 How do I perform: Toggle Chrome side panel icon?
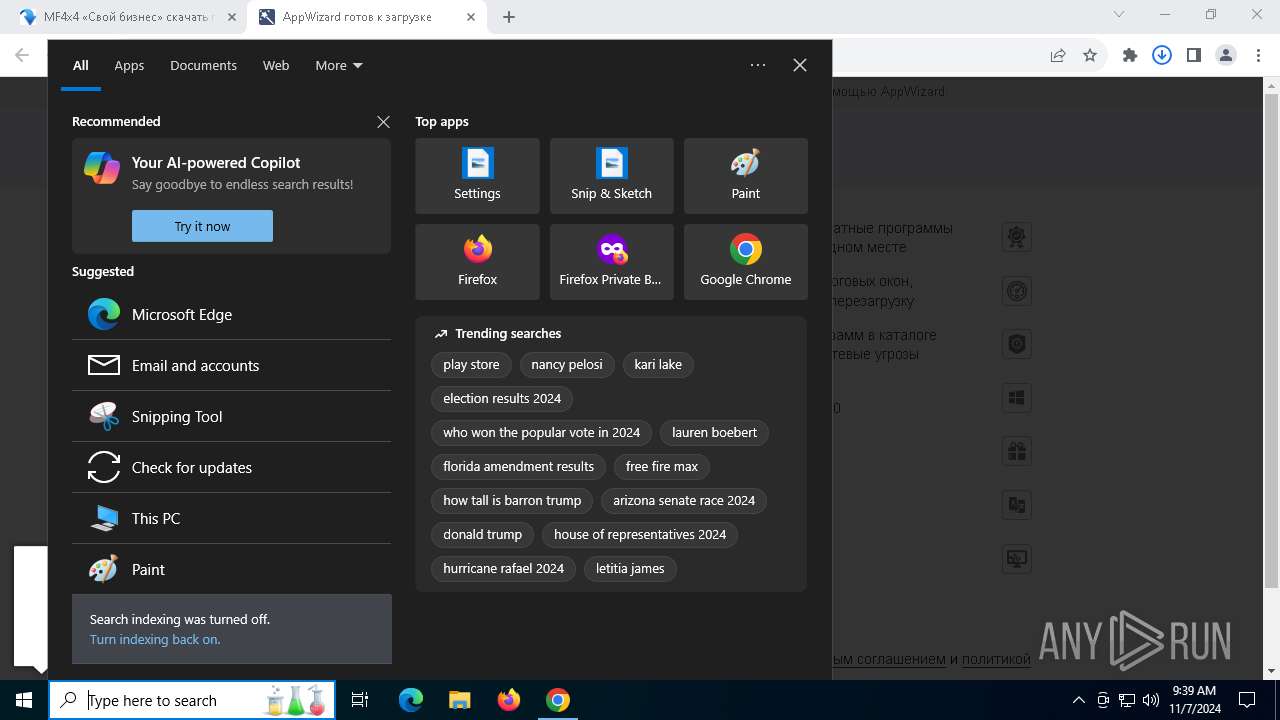pyautogui.click(x=1194, y=56)
